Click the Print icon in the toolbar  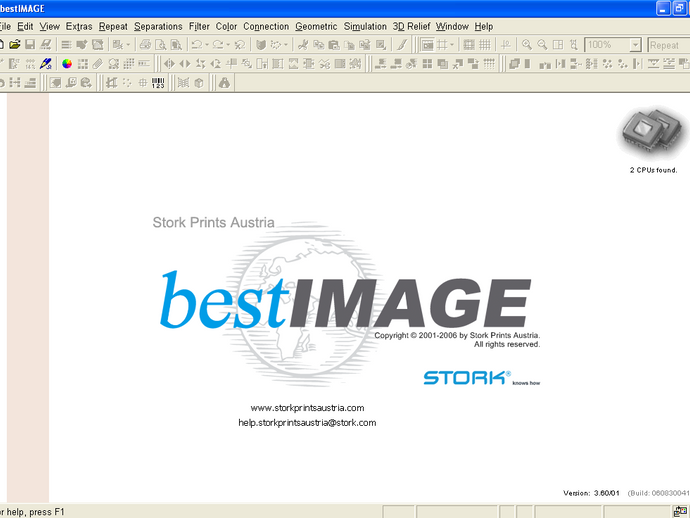click(x=145, y=44)
